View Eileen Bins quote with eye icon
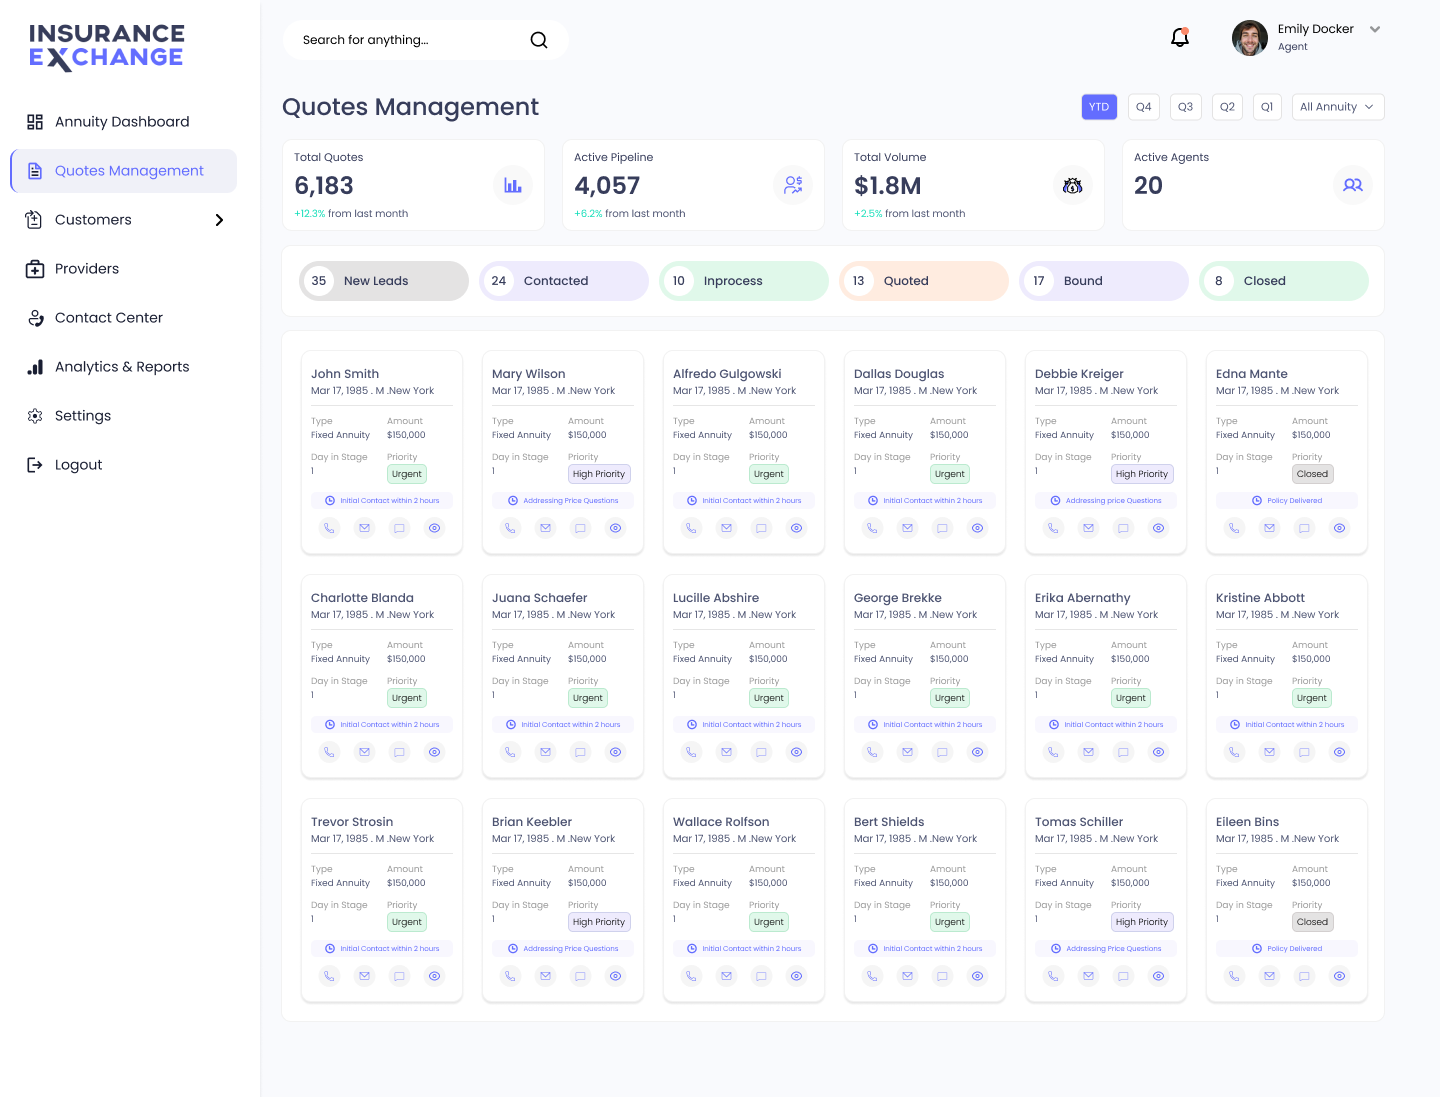 pyautogui.click(x=1339, y=976)
